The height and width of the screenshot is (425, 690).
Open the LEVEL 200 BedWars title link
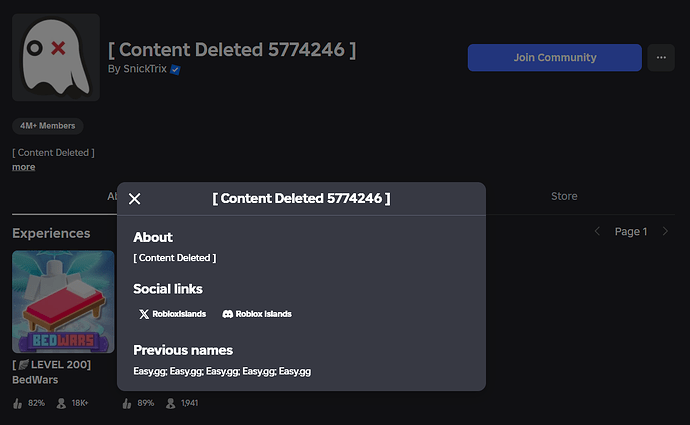click(51, 372)
